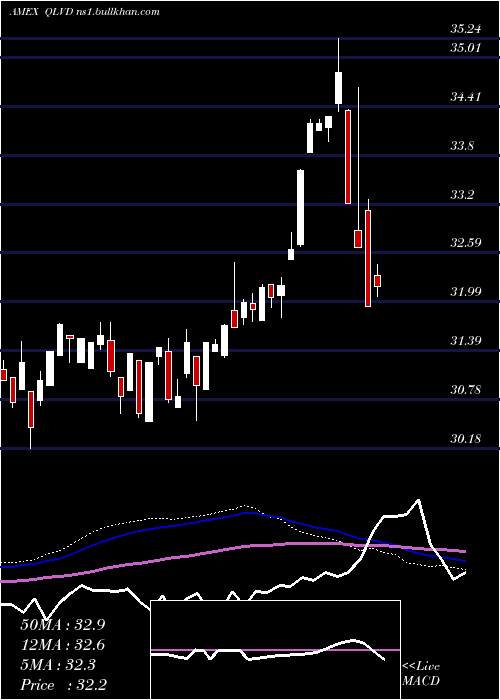500x700 pixels.
Task: Click the '<<Live MACD' label
Action: click(421, 673)
